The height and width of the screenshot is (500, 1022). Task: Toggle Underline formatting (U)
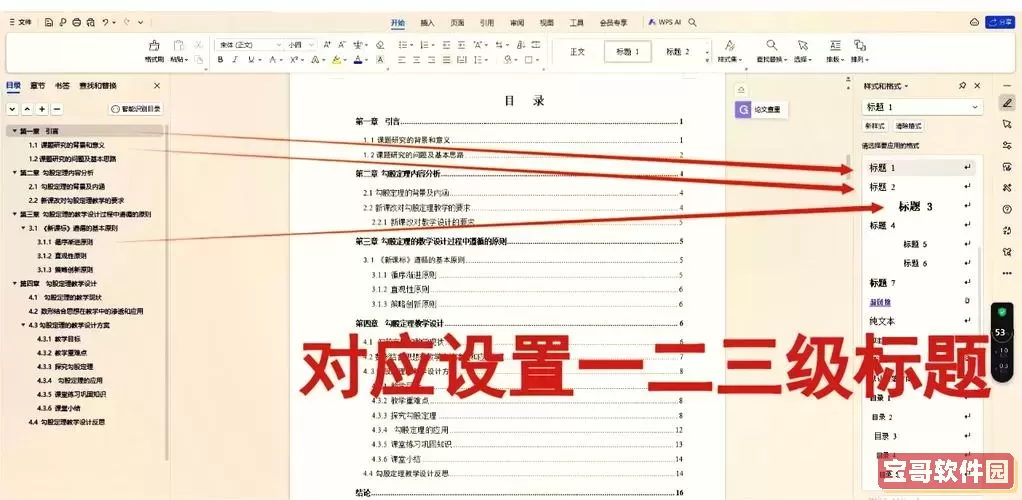pyautogui.click(x=251, y=59)
